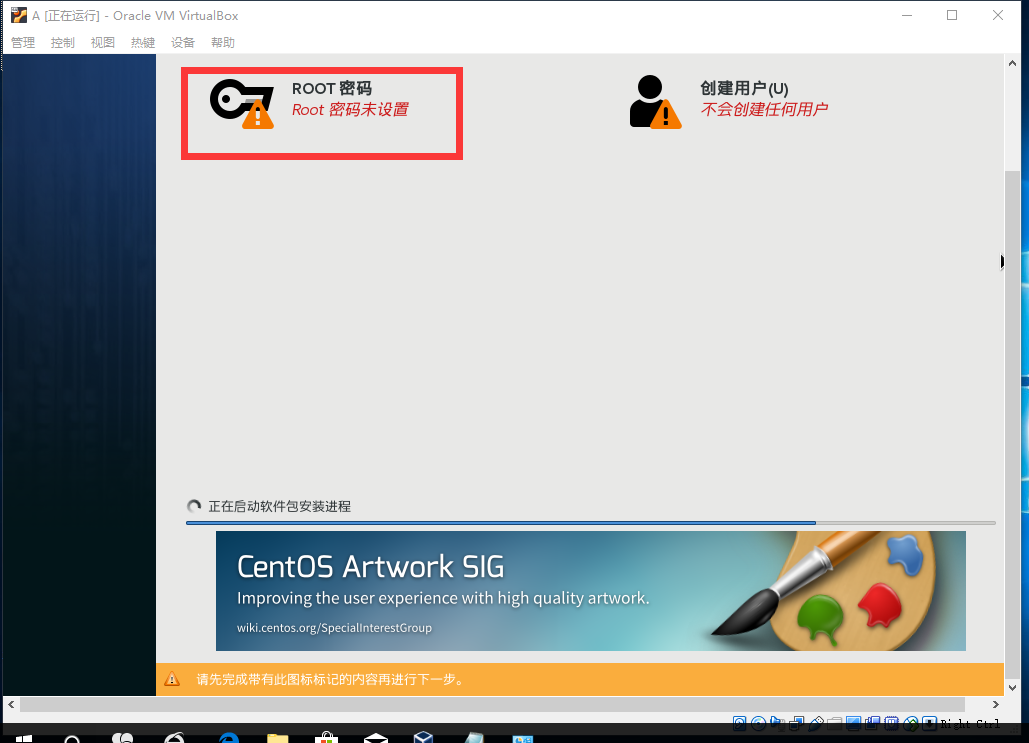Image resolution: width=1029 pixels, height=743 pixels.
Task: Click the warning triangle in the orange bar
Action: [x=172, y=679]
